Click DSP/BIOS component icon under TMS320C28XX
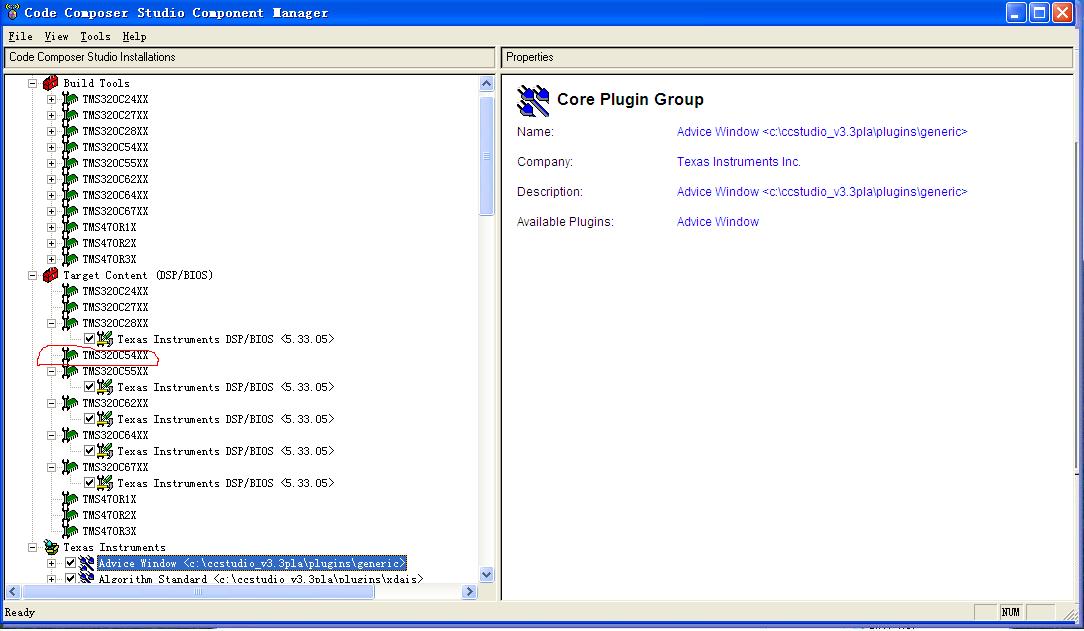 coord(105,339)
